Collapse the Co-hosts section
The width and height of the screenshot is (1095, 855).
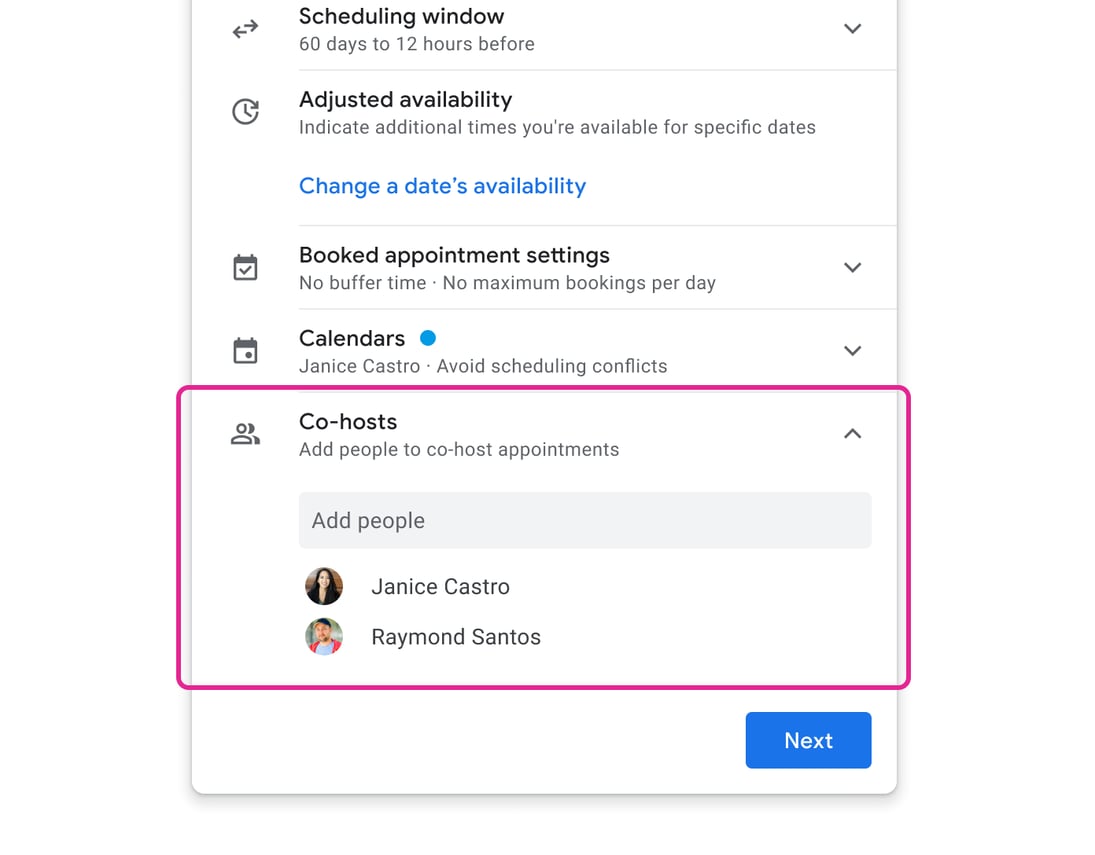853,433
